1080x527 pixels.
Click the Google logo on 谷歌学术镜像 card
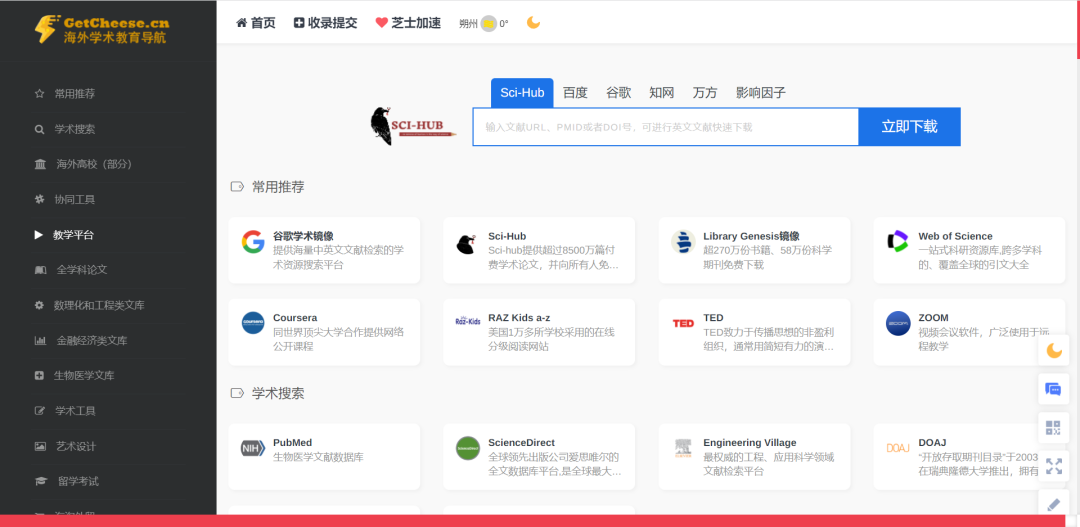point(253,242)
